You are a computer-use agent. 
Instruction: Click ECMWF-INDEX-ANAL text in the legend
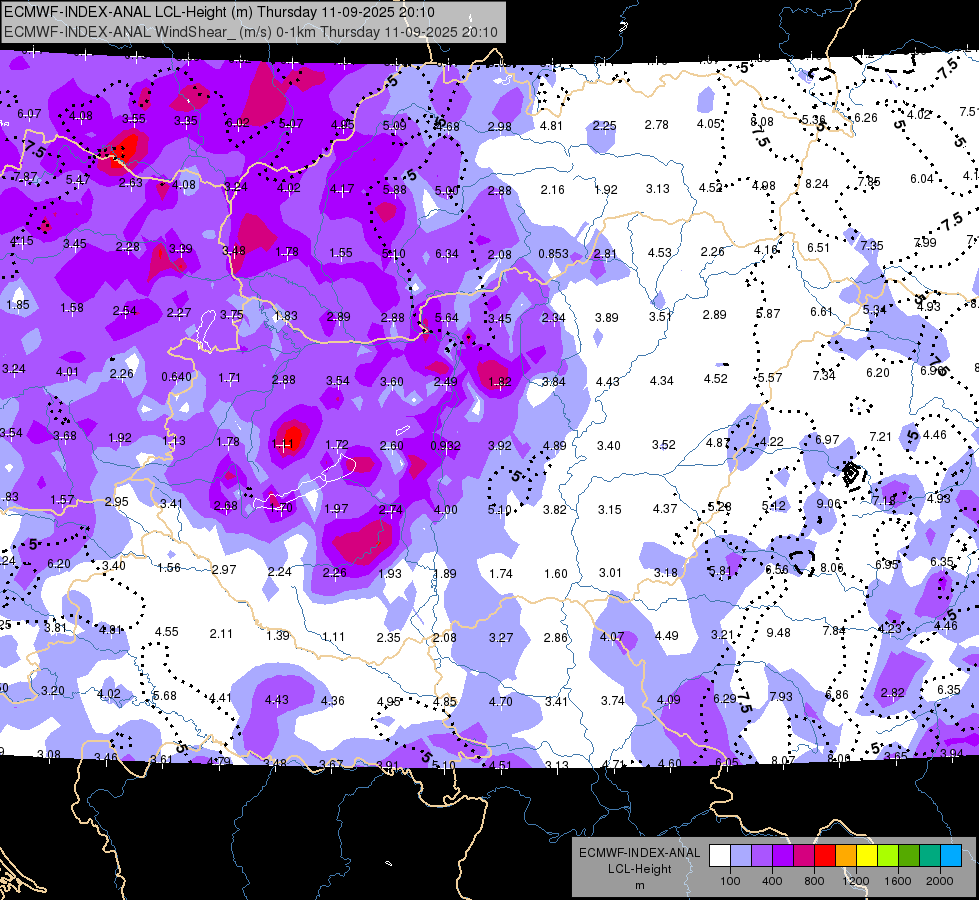[x=639, y=853]
